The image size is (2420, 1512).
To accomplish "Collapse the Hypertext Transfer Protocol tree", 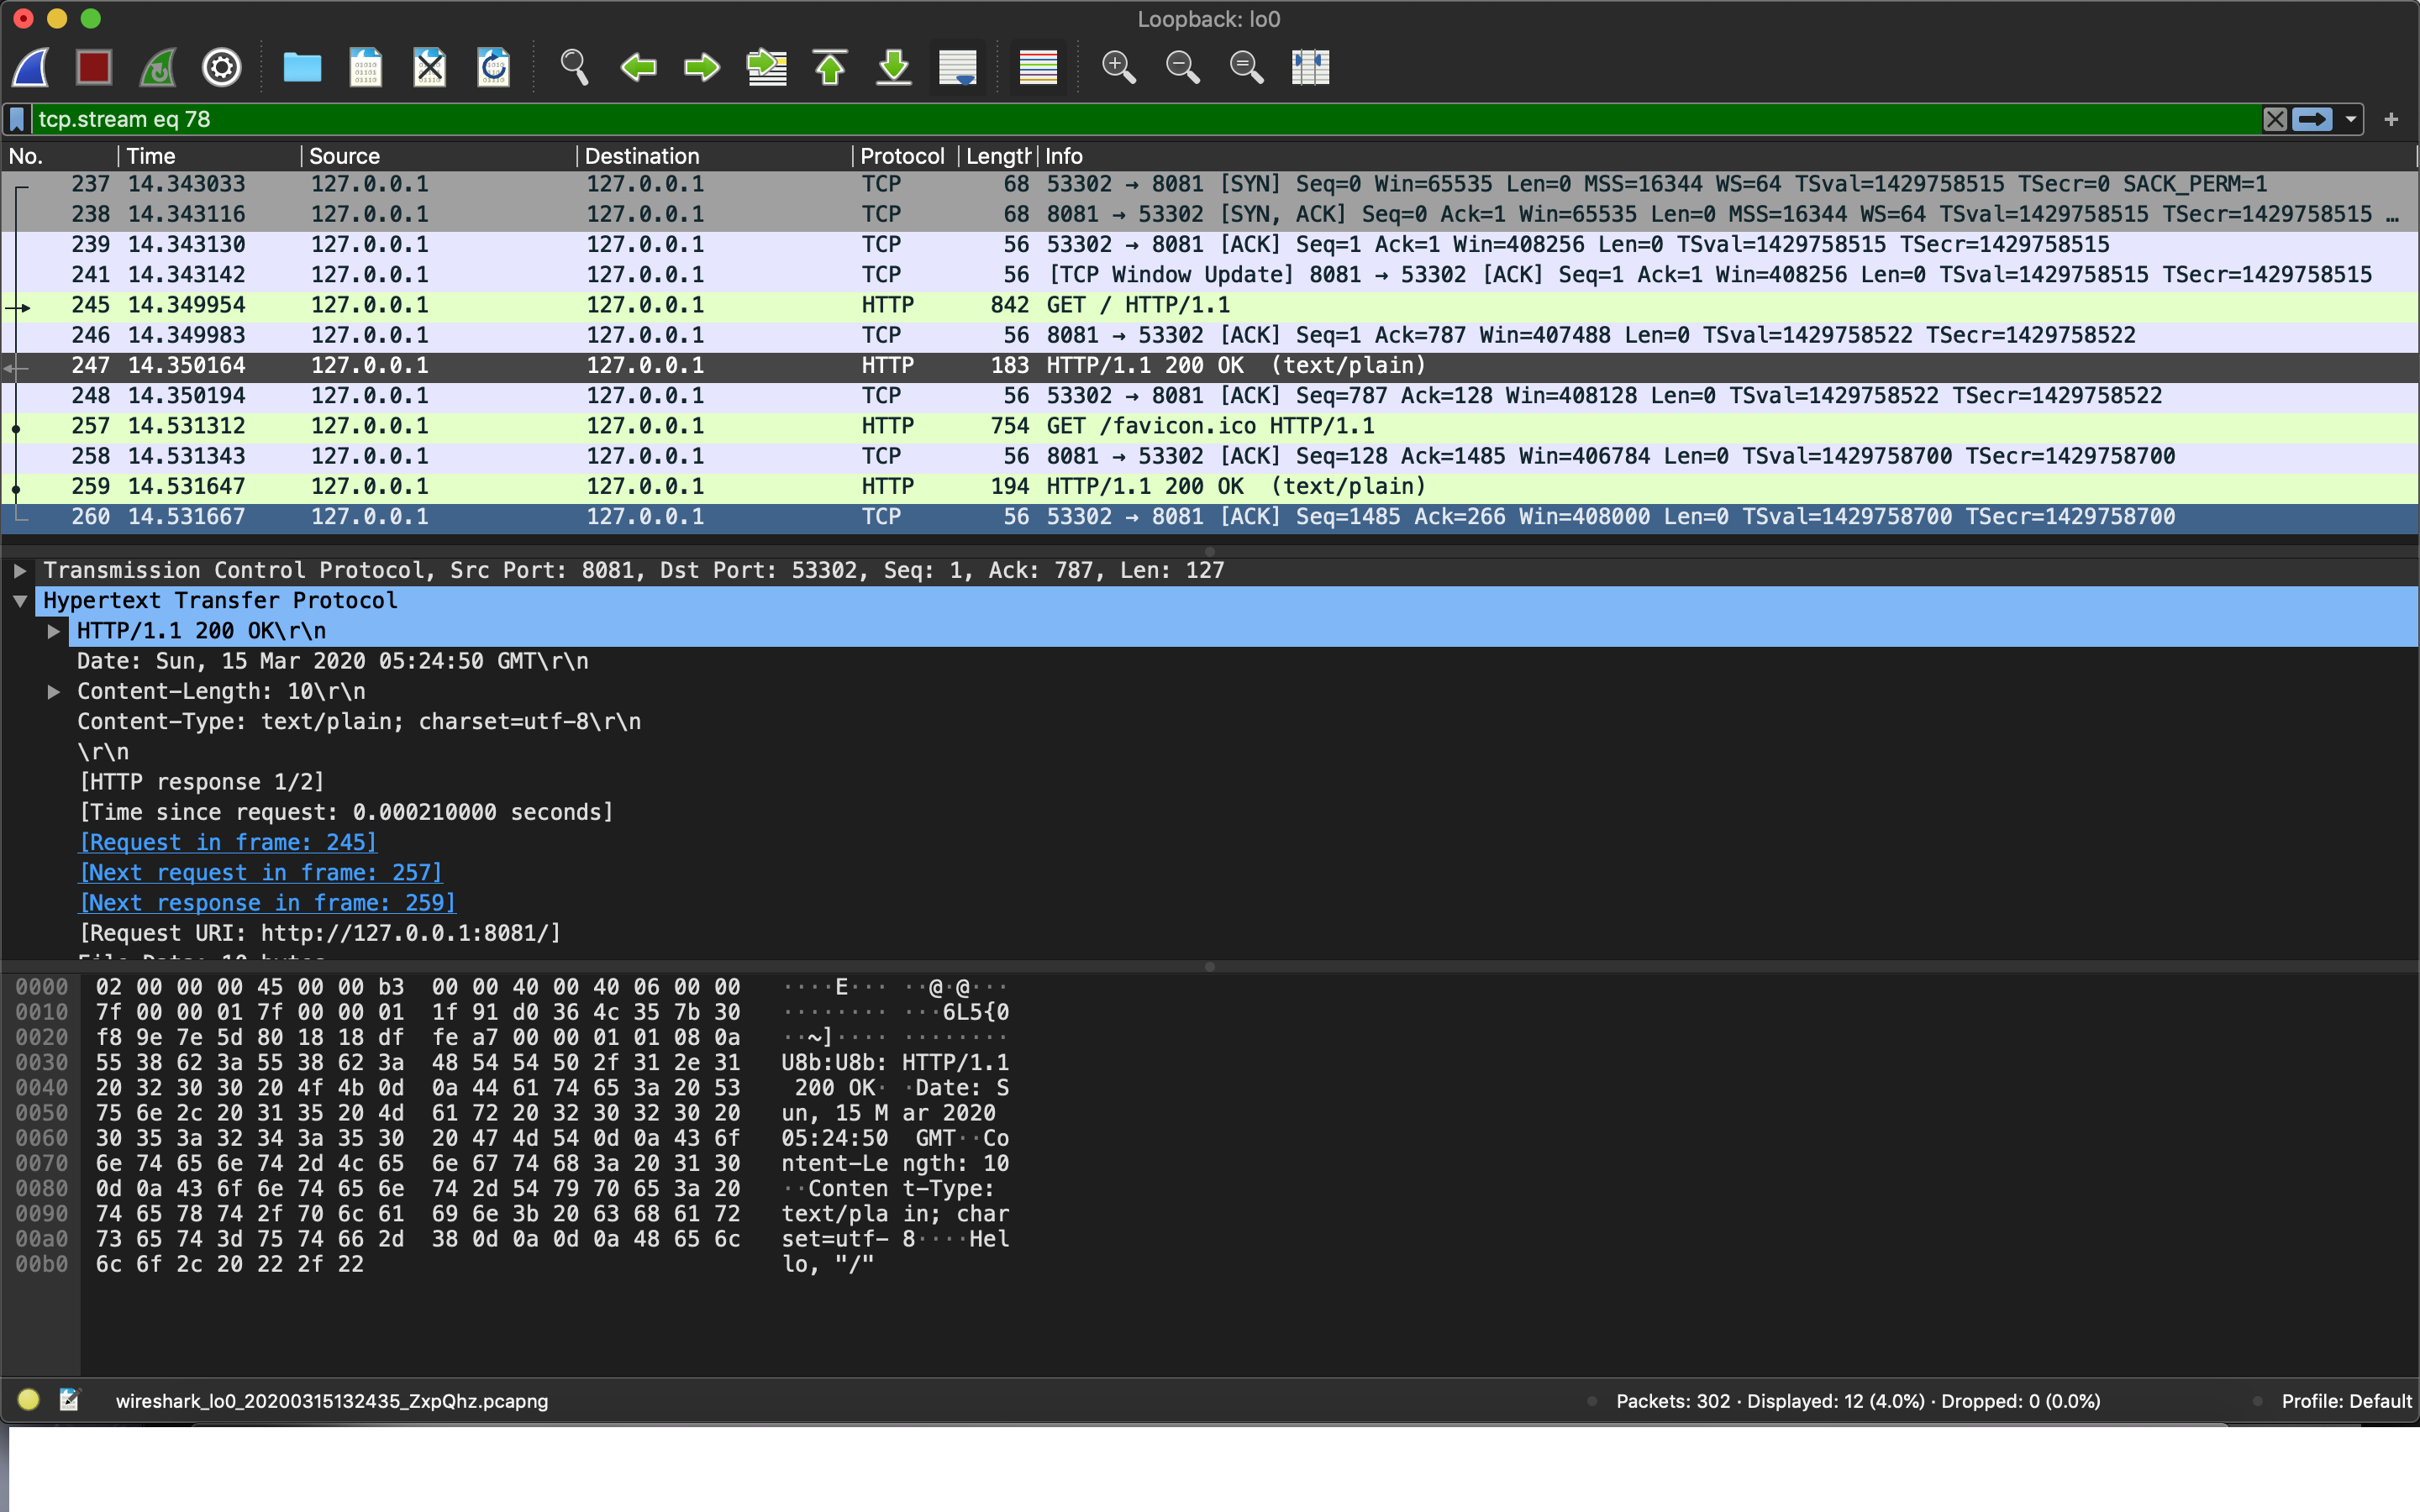I will pos(19,601).
